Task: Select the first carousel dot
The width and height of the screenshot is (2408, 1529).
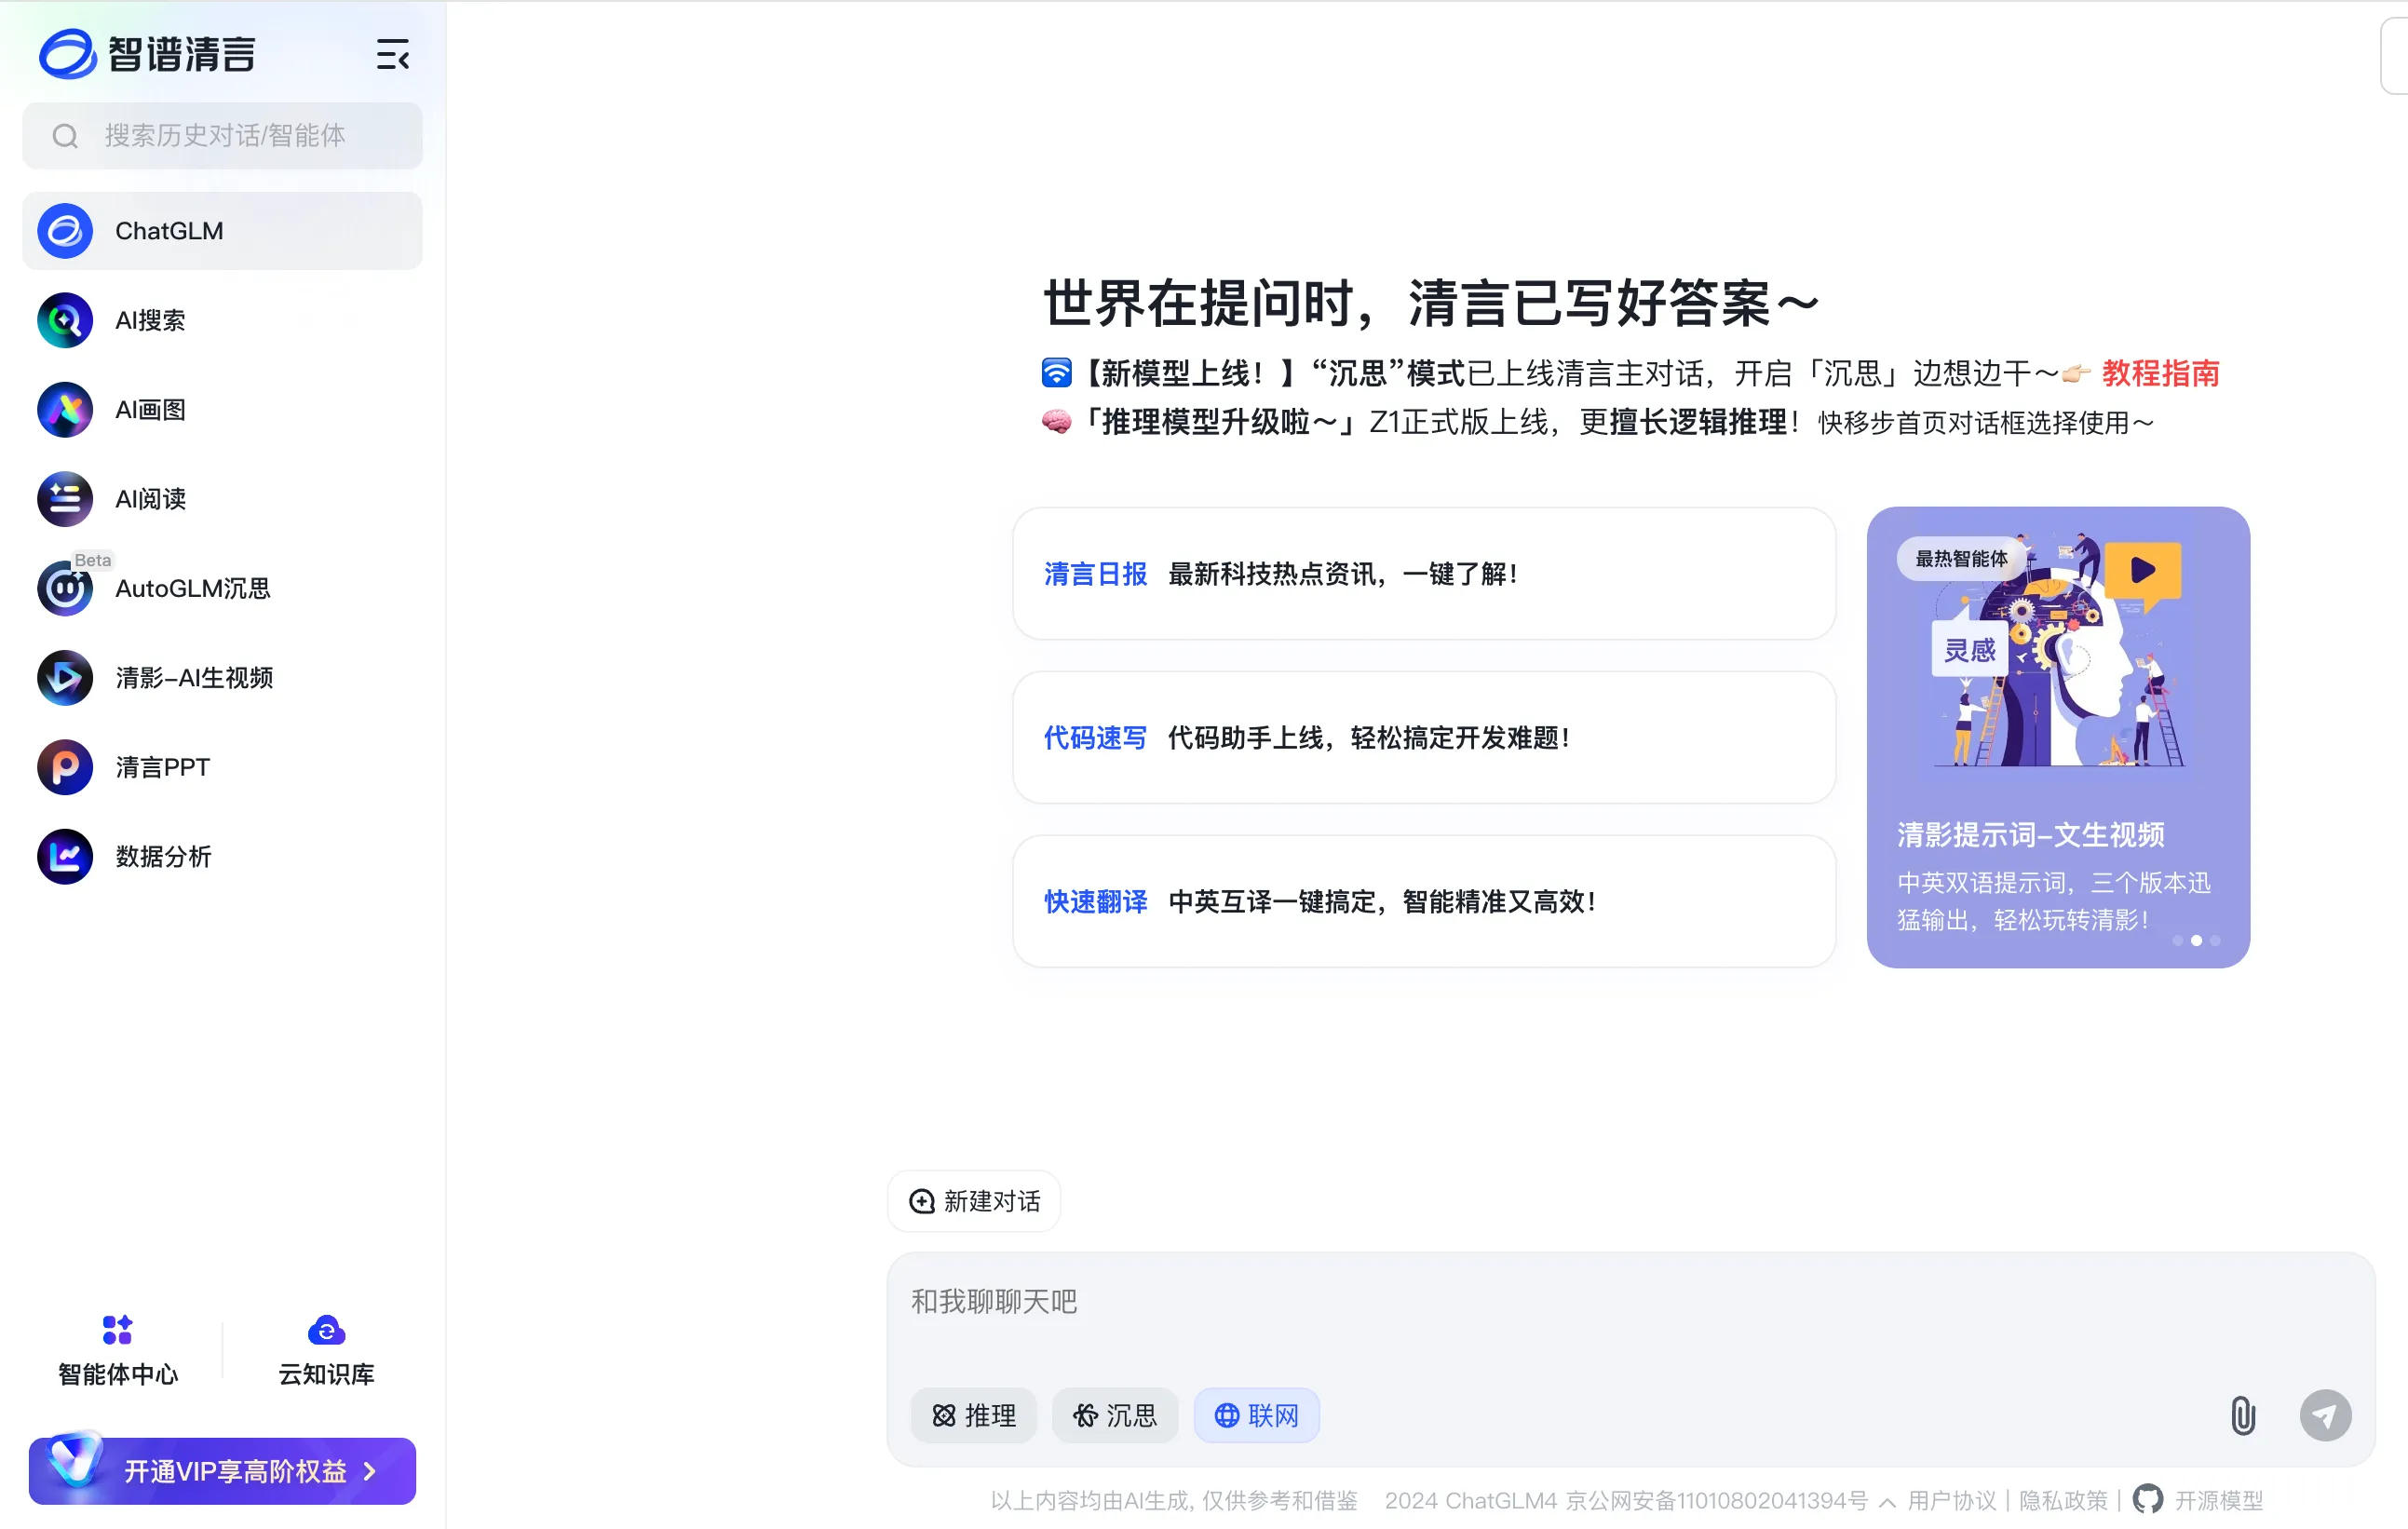Action: pyautogui.click(x=2178, y=941)
